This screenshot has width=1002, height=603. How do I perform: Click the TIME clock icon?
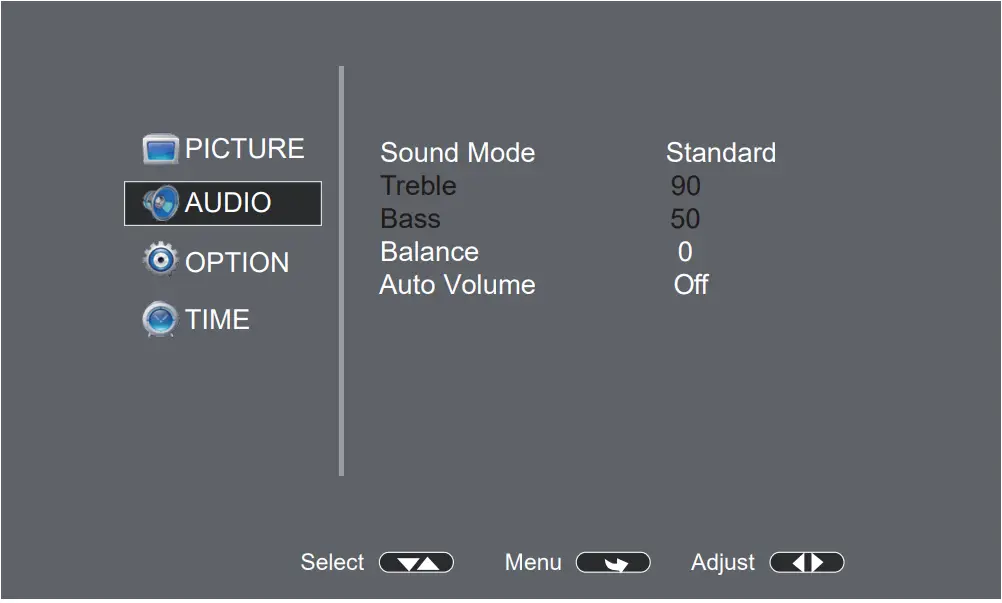click(160, 320)
